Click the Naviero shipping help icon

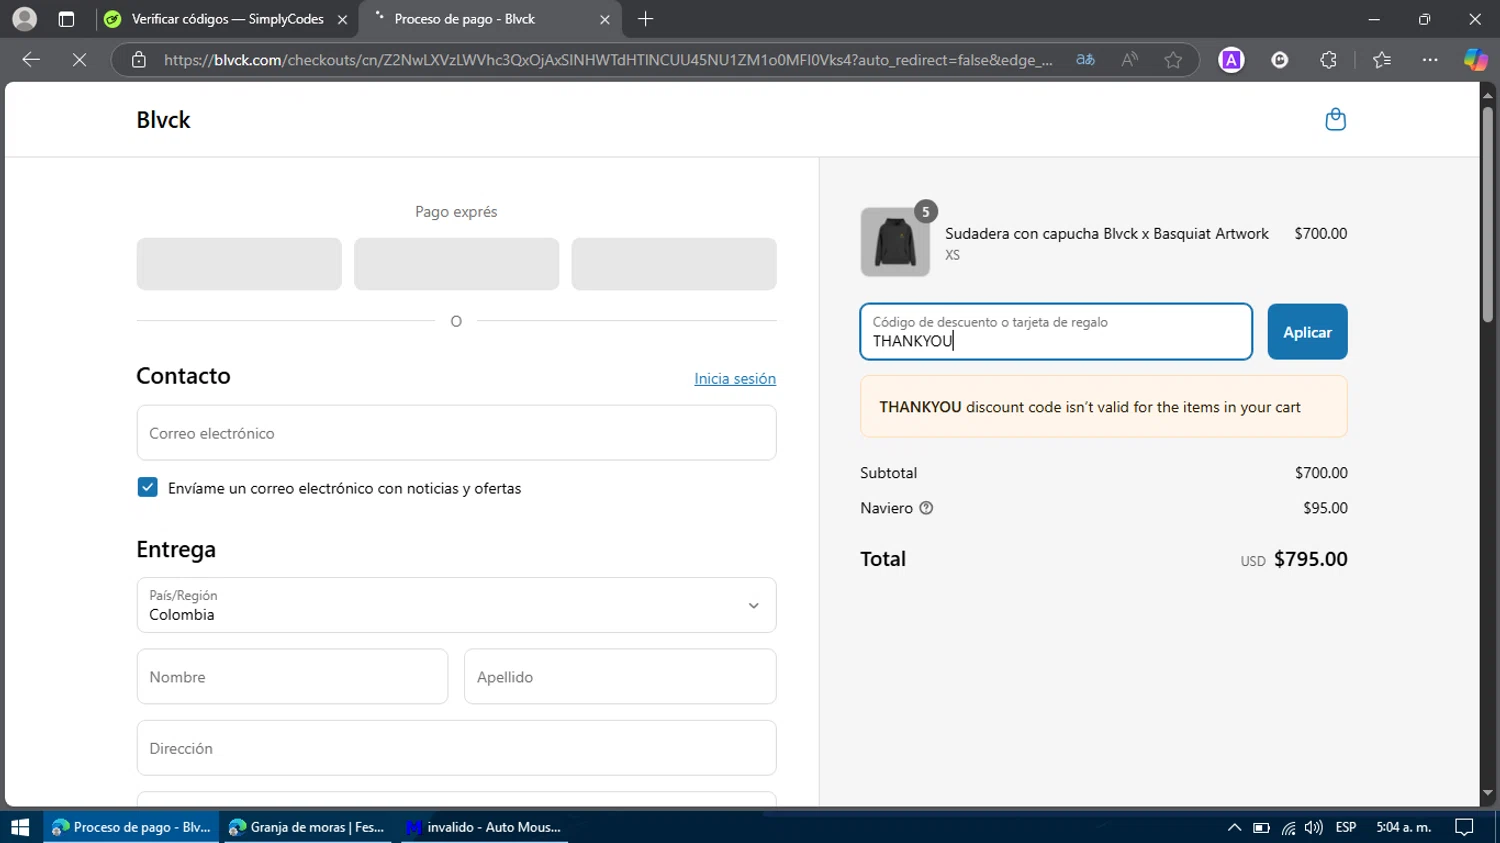[926, 508]
